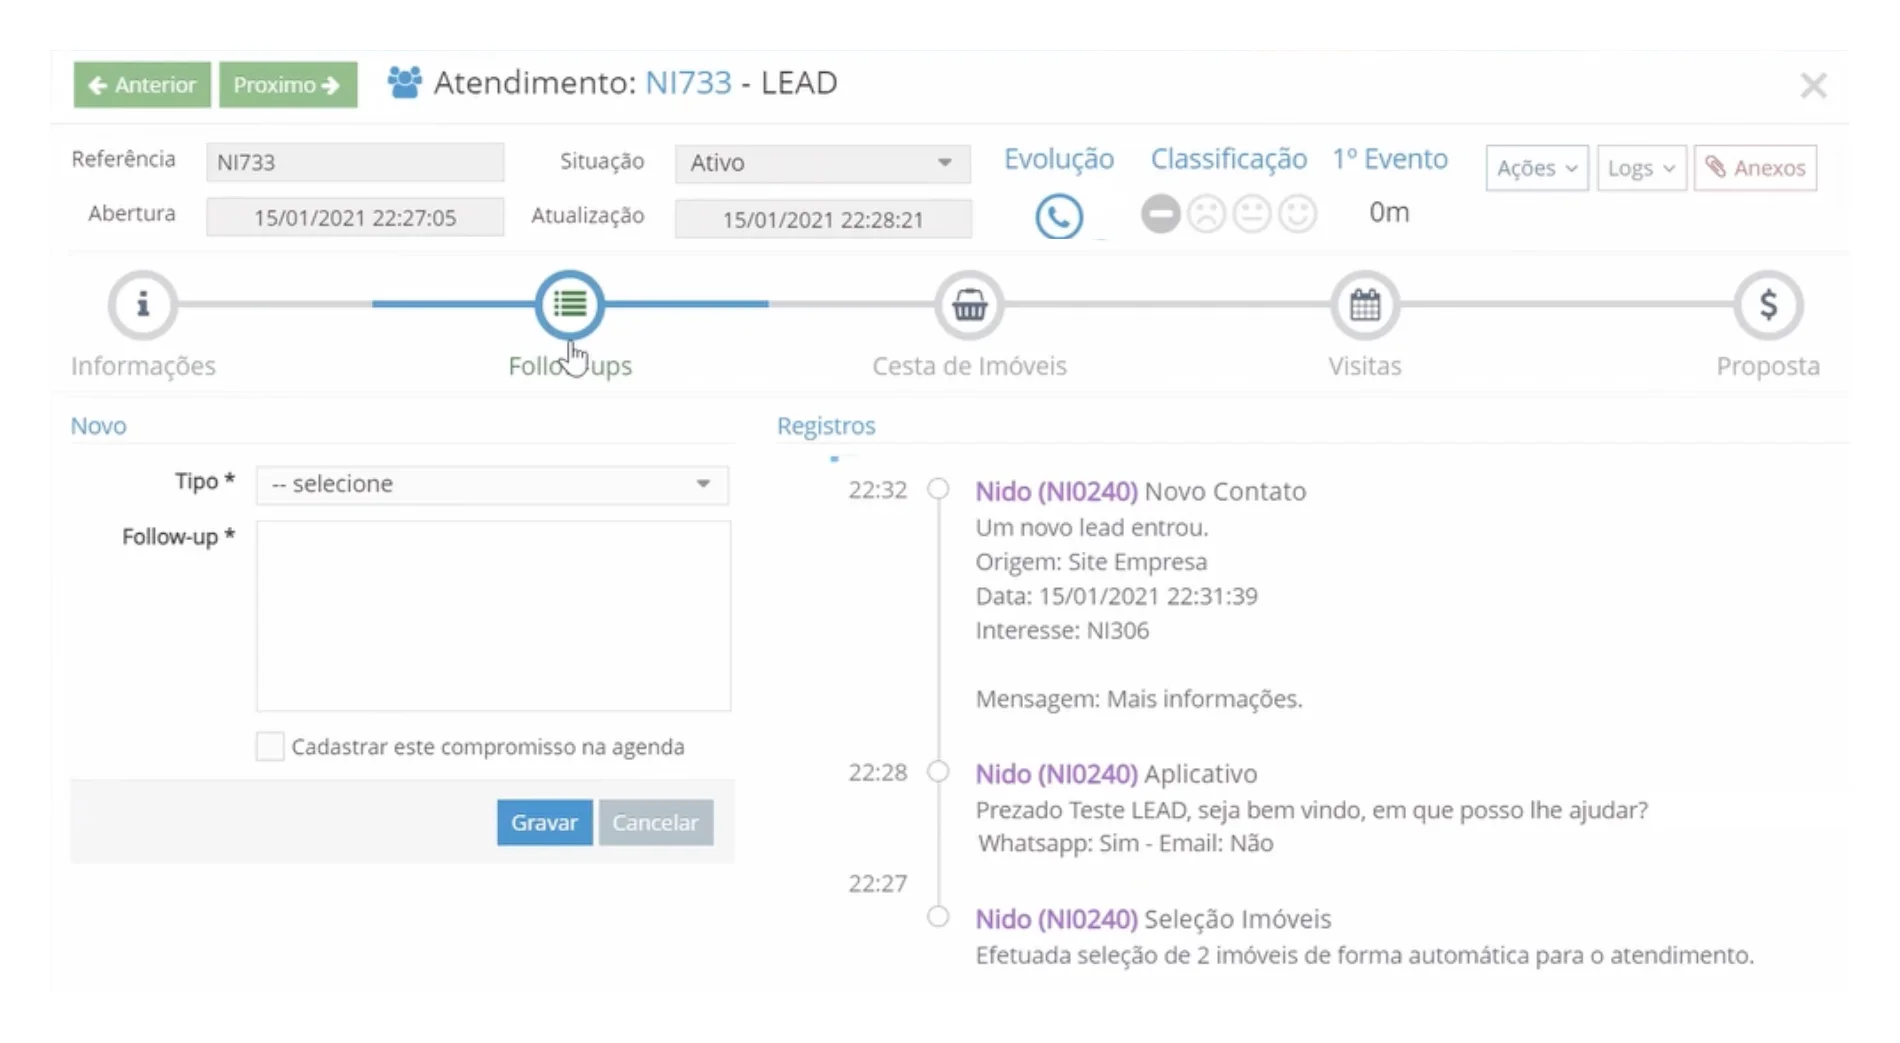Select the neutral face classification
Viewport: 1900px width, 1043px height.
pyautogui.click(x=1252, y=214)
